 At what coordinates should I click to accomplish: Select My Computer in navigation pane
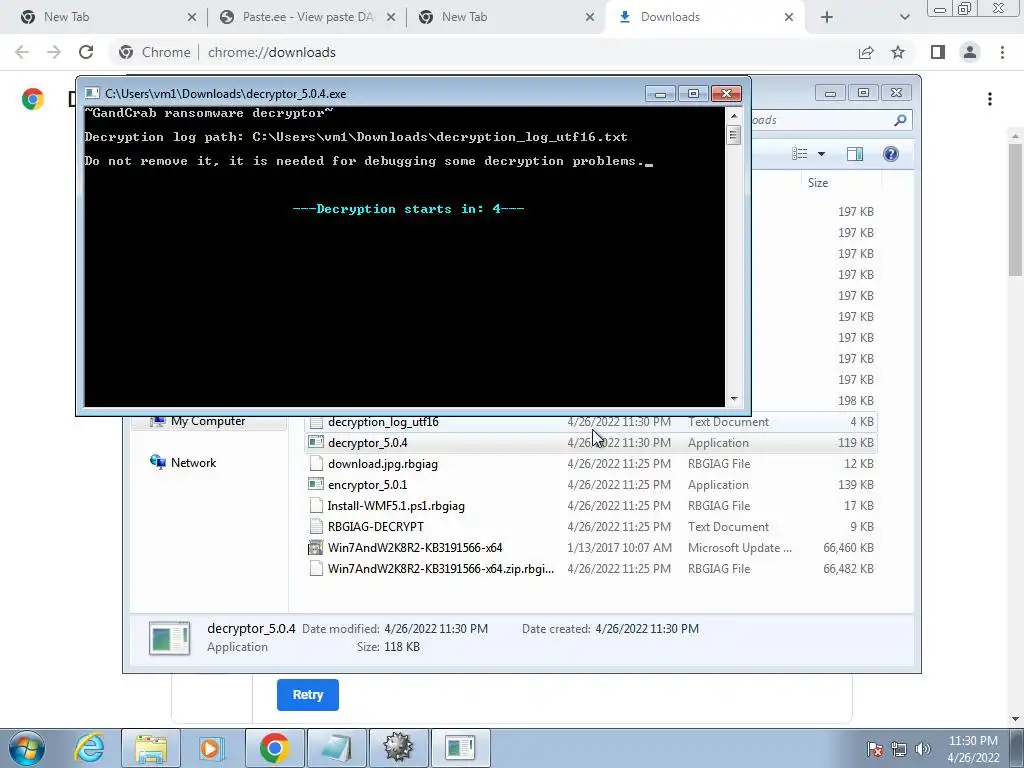[x=208, y=421]
